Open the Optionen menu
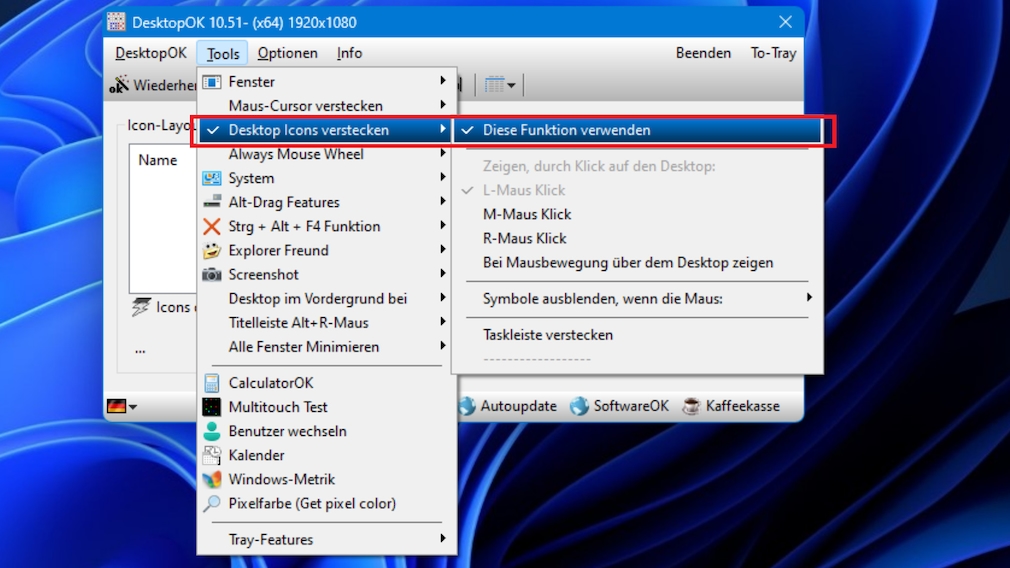1010x568 pixels. [x=287, y=53]
